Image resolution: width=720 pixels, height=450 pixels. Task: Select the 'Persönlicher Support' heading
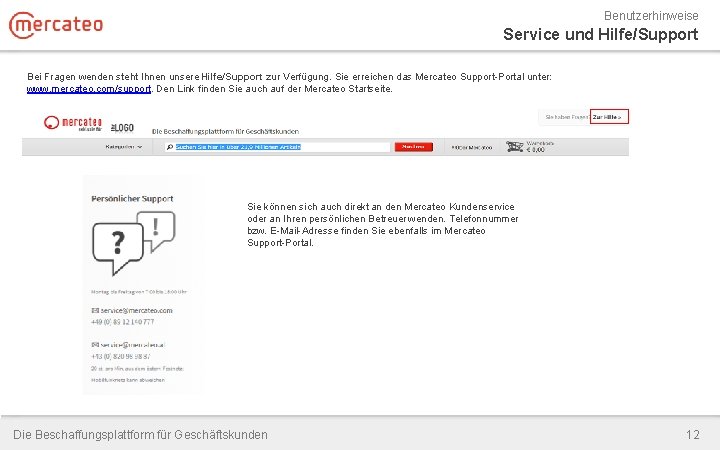point(132,199)
